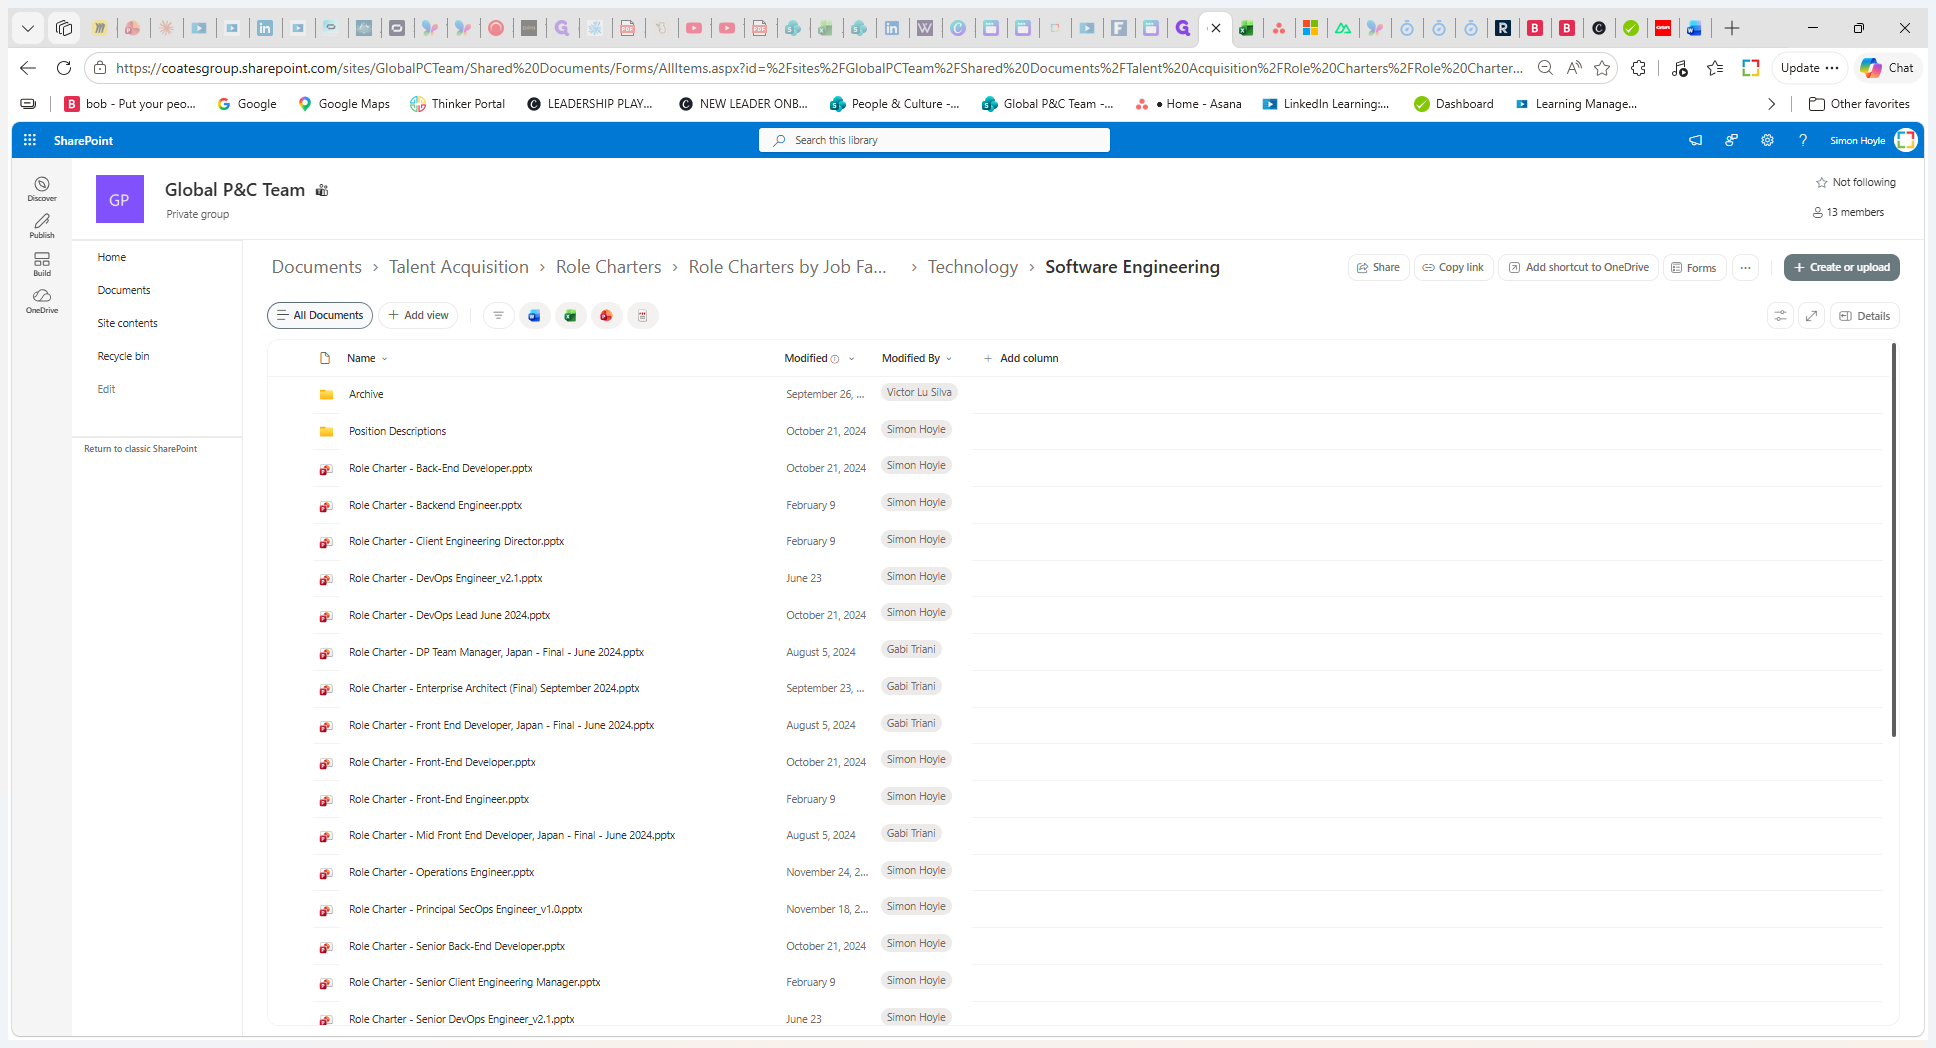The image size is (1936, 1048).
Task: Refresh the browser page
Action: [x=64, y=68]
